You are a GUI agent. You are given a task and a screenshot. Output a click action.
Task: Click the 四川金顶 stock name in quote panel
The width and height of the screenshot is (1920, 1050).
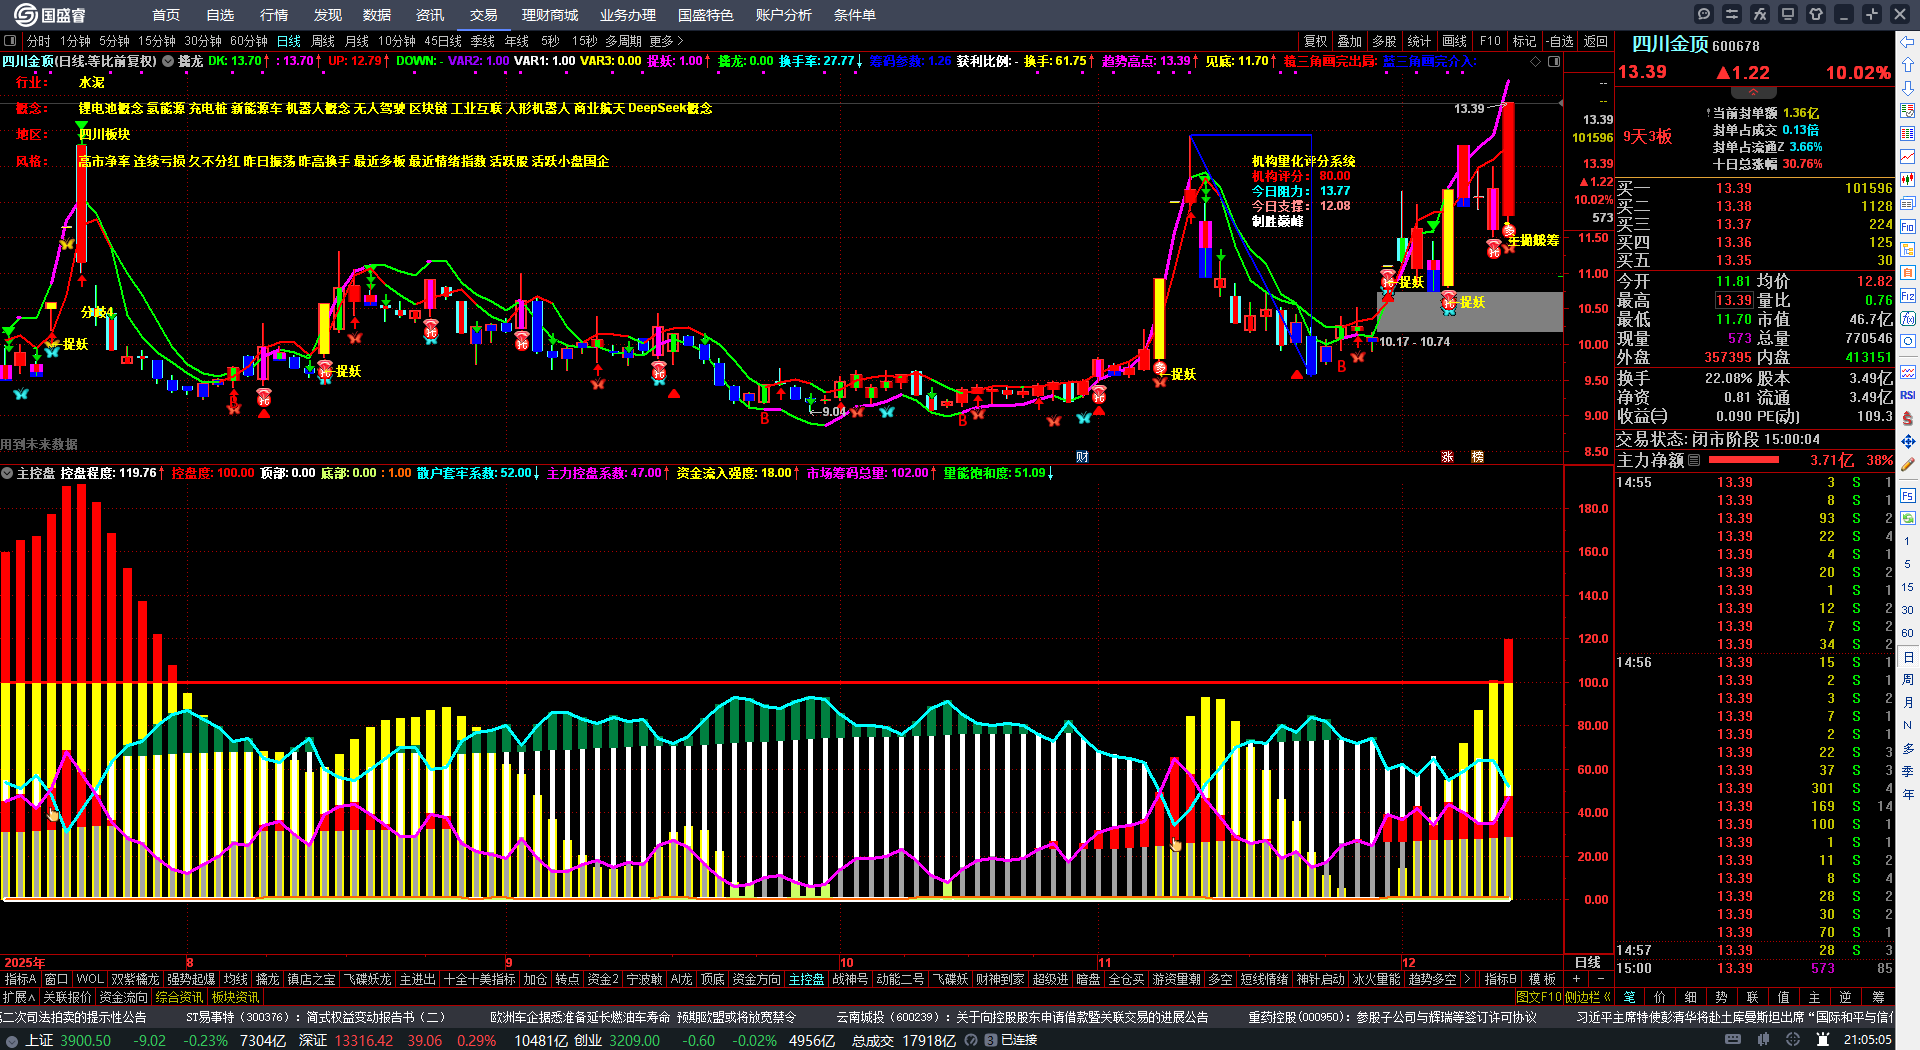click(x=1670, y=44)
